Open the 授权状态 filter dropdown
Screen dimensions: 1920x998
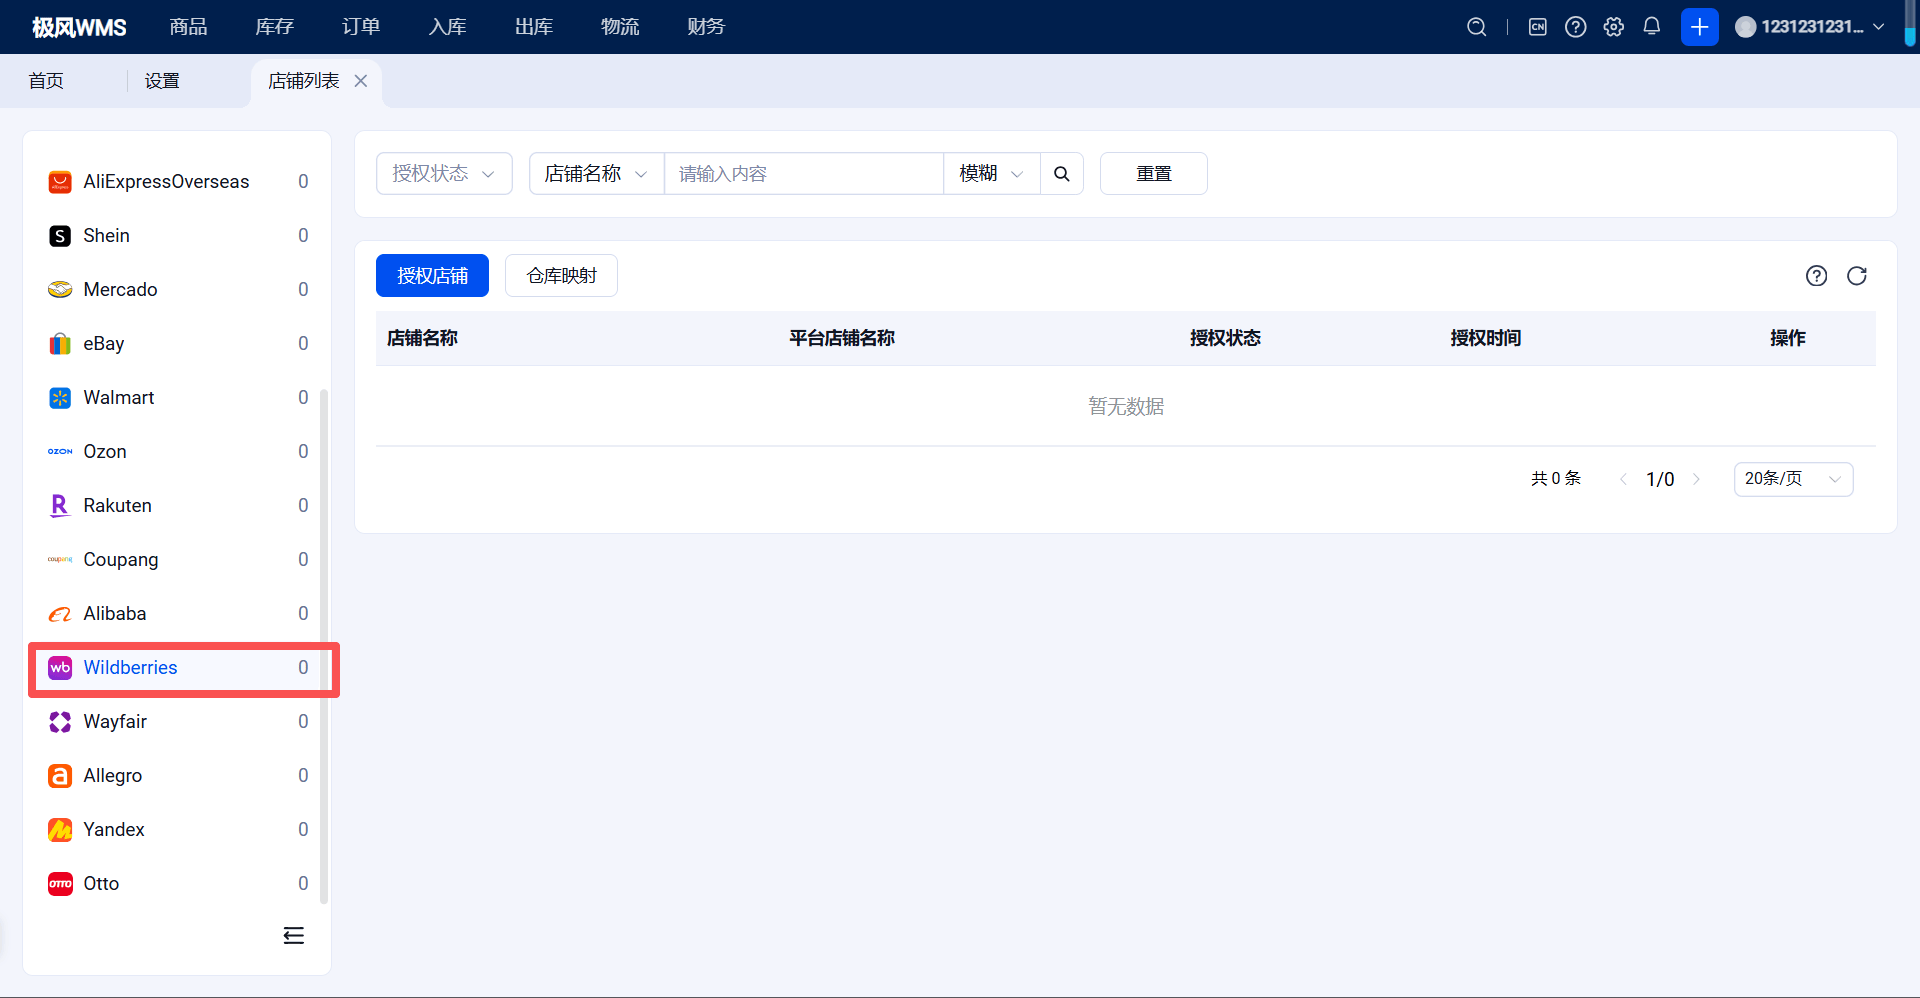[x=444, y=174]
